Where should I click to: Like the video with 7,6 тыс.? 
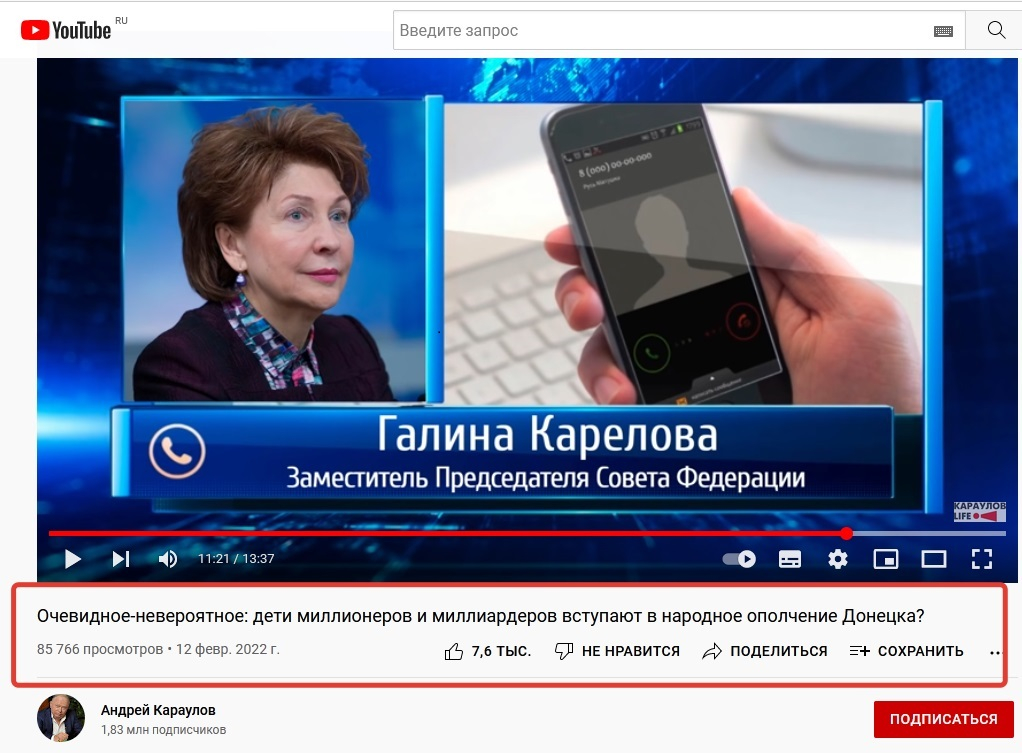488,651
